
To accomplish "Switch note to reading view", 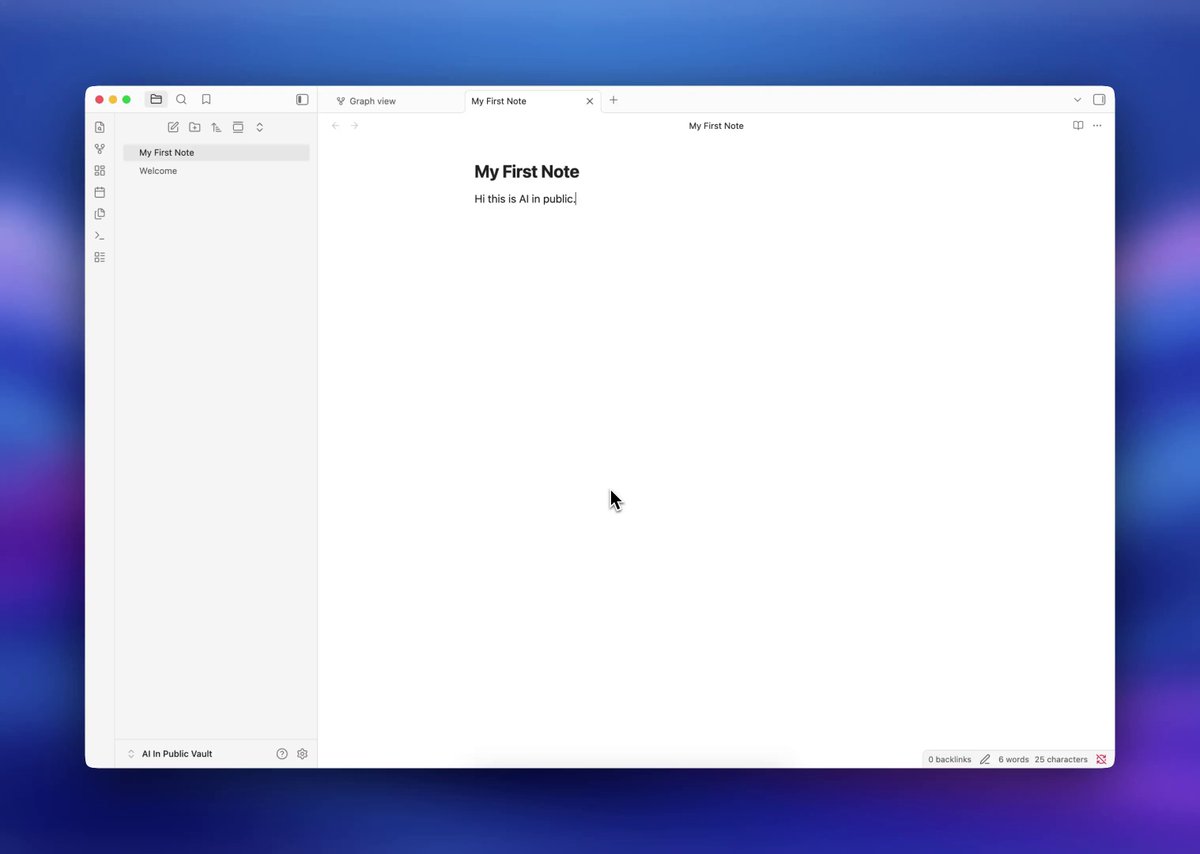I will point(1078,126).
